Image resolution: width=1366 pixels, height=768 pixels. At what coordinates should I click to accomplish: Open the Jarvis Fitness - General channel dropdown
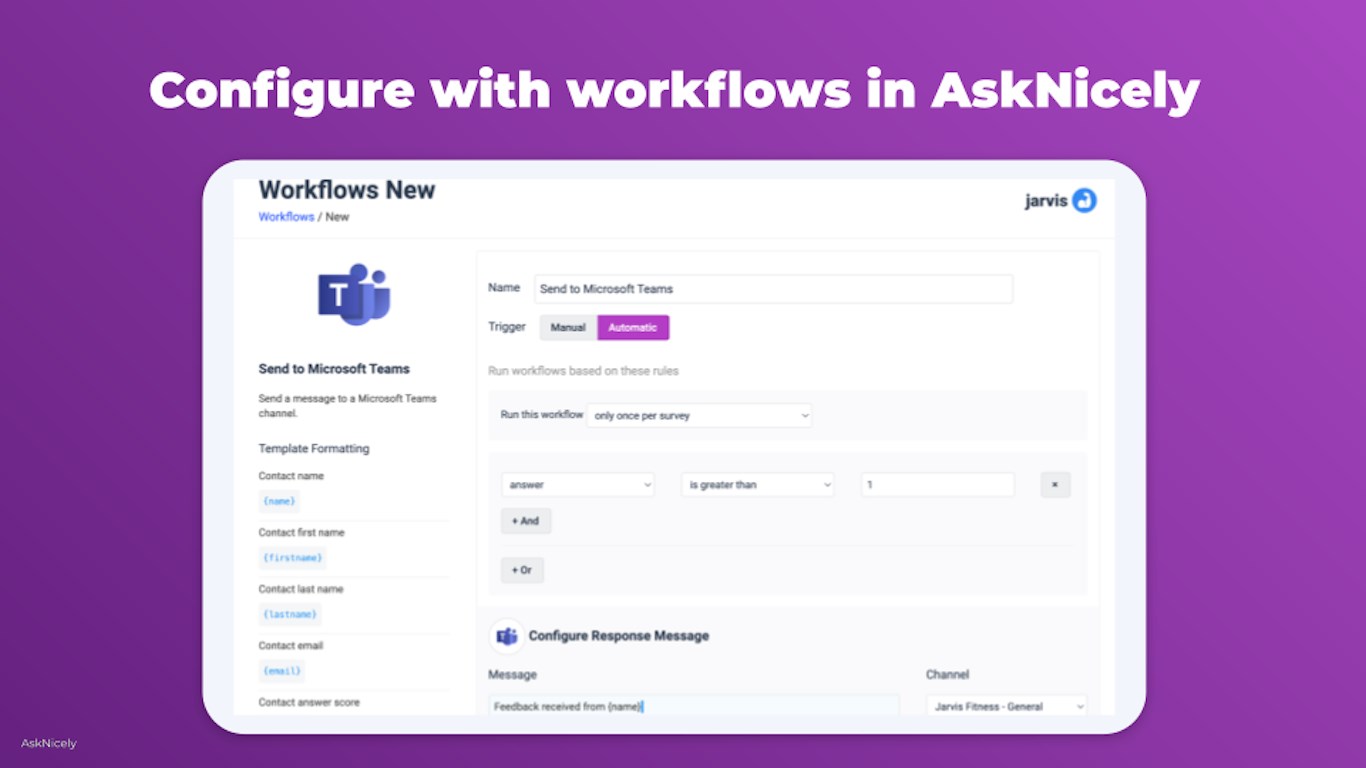coord(1006,706)
